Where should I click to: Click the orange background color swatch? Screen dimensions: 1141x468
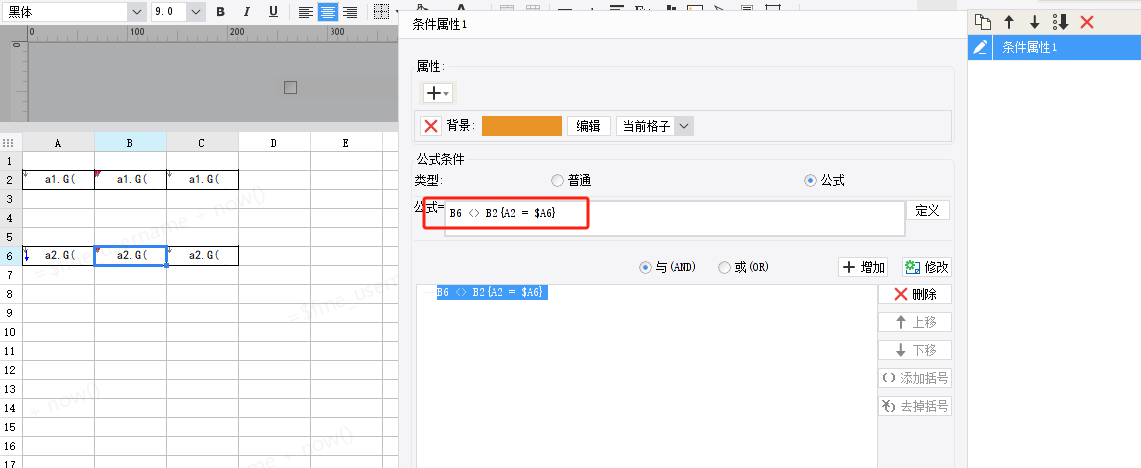pyautogui.click(x=522, y=126)
